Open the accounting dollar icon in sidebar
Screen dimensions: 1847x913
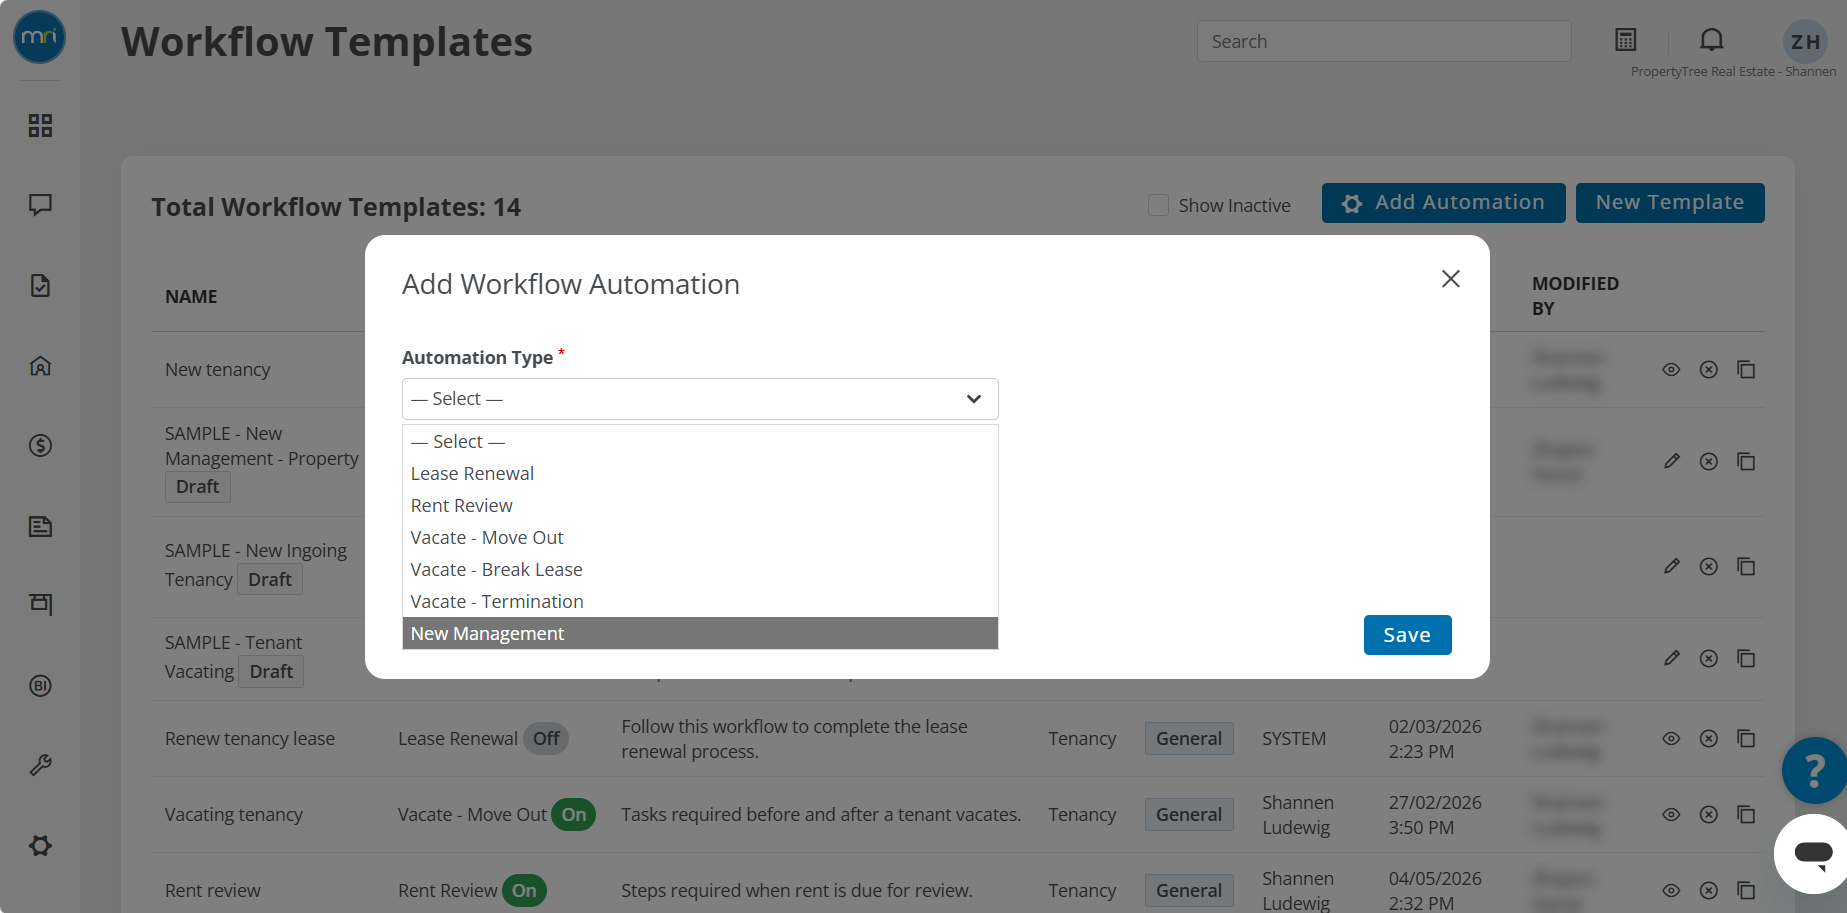point(40,445)
